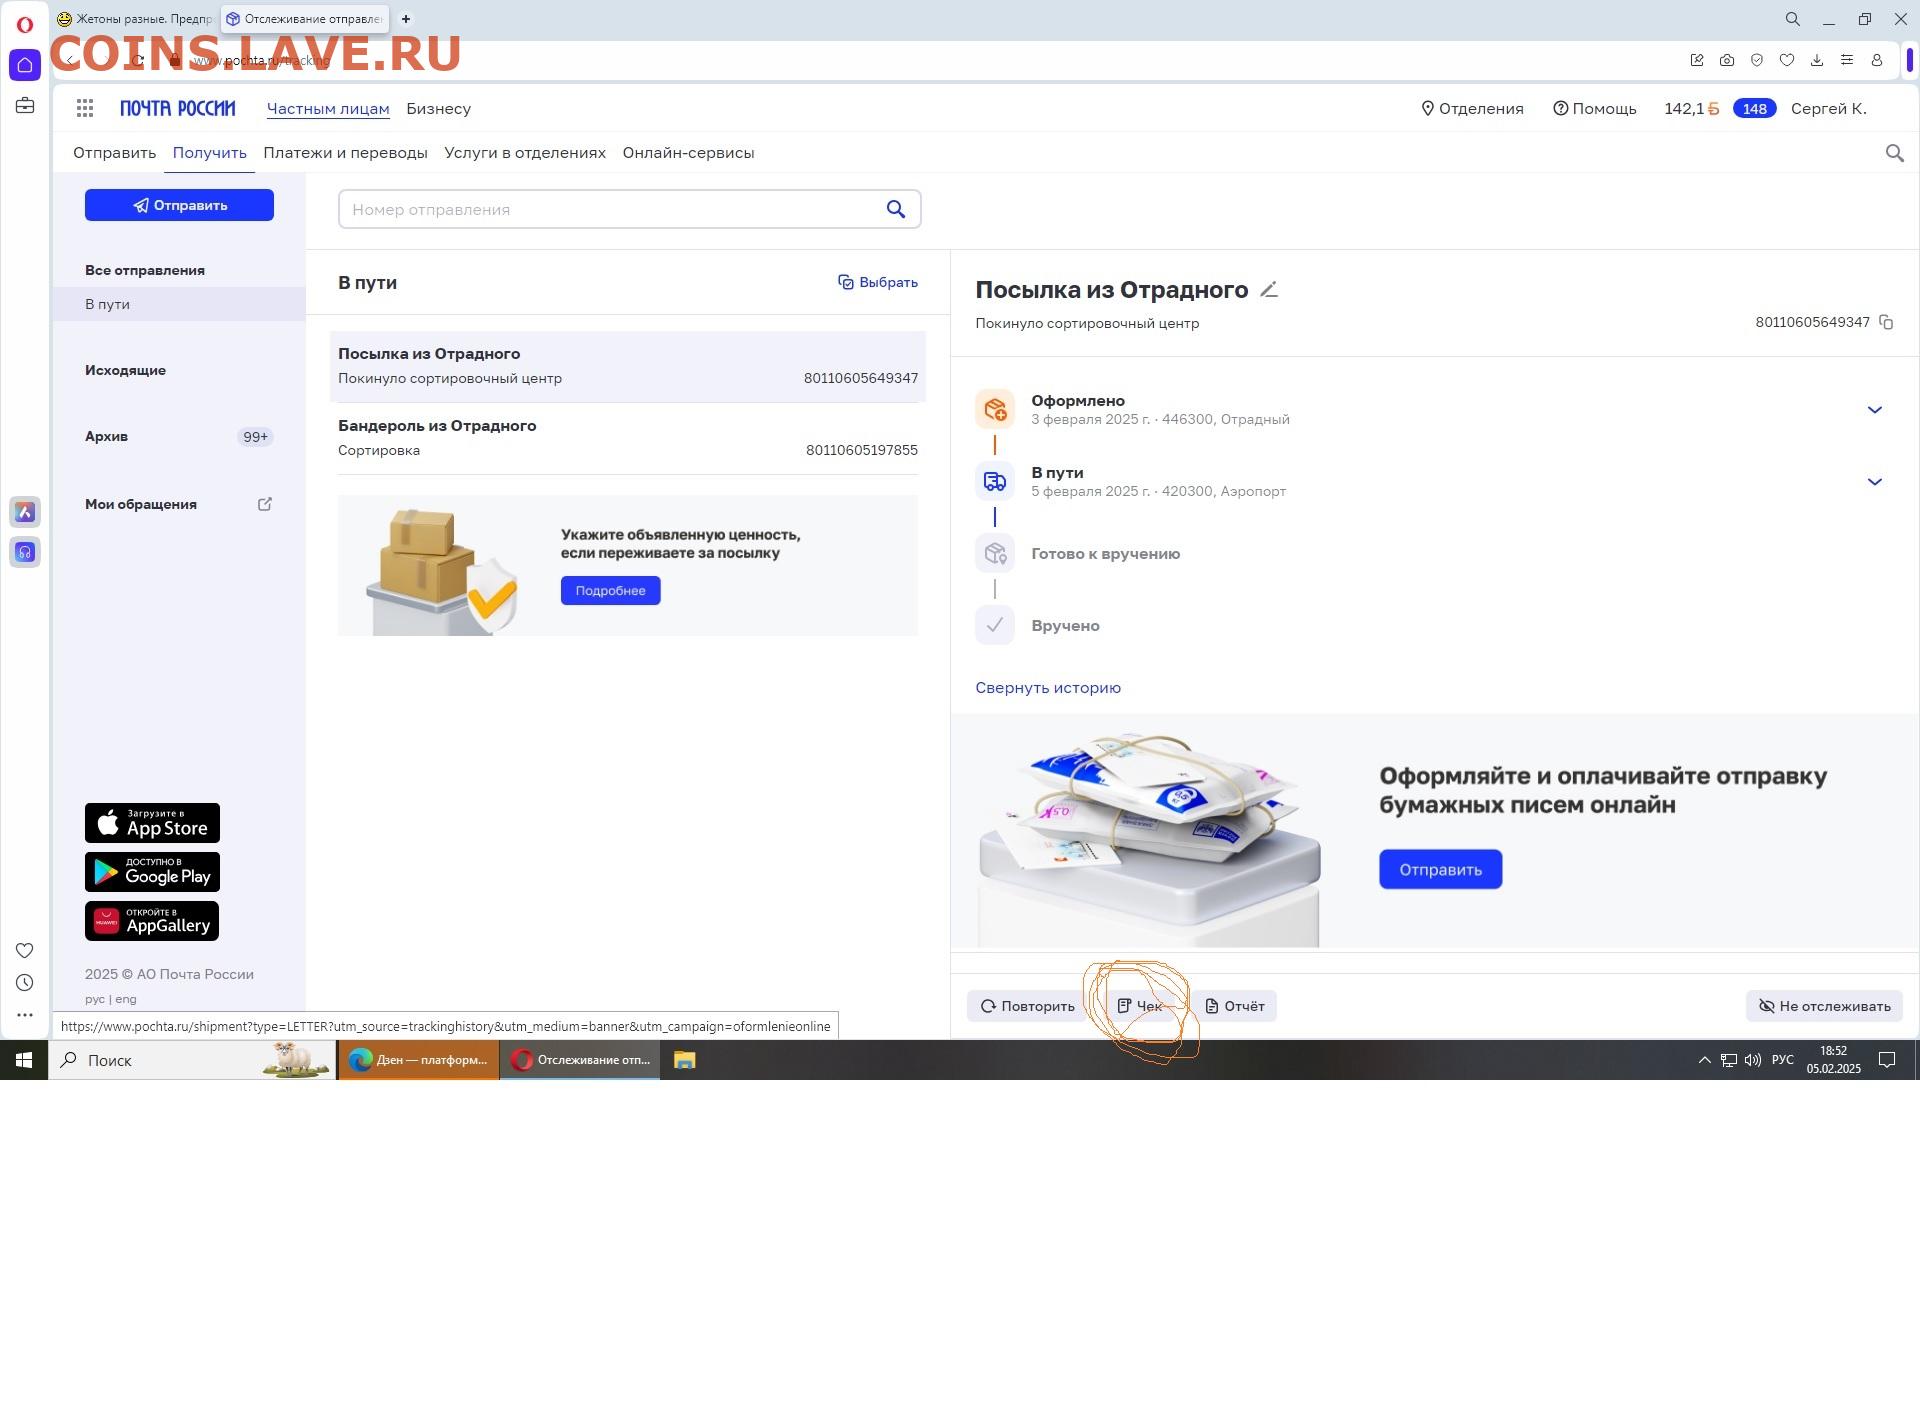1920x1402 pixels.
Task: Click the Оформлено orange box icon
Action: (x=995, y=409)
